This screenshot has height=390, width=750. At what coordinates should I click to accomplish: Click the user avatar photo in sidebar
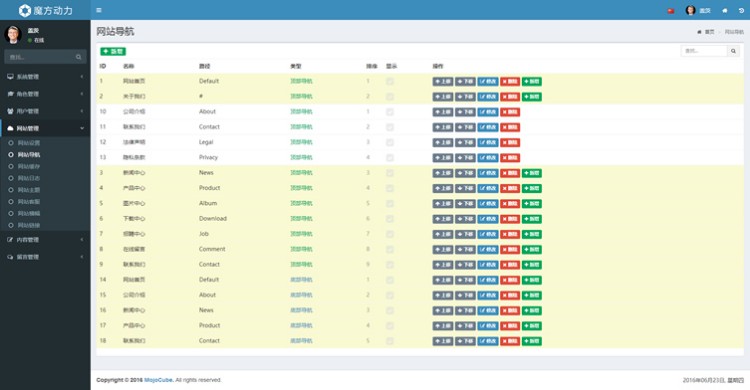point(12,35)
